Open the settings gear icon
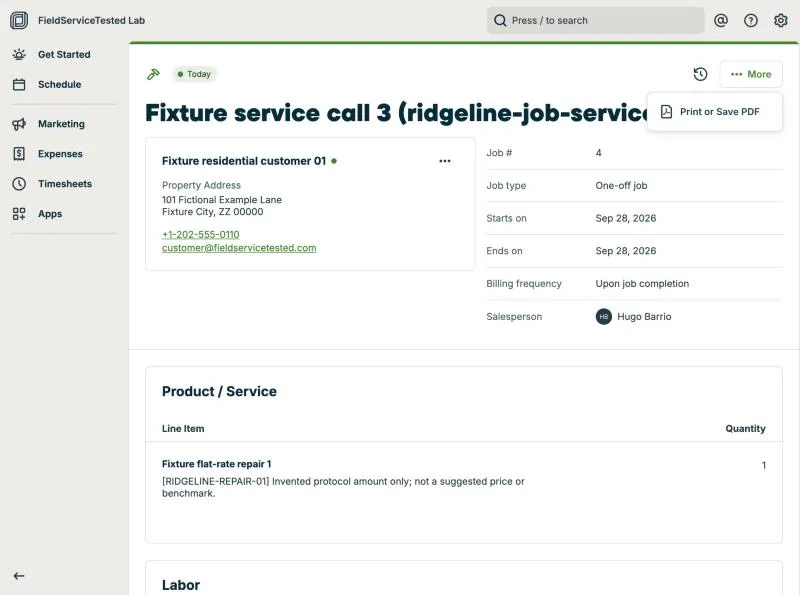 click(x=781, y=20)
